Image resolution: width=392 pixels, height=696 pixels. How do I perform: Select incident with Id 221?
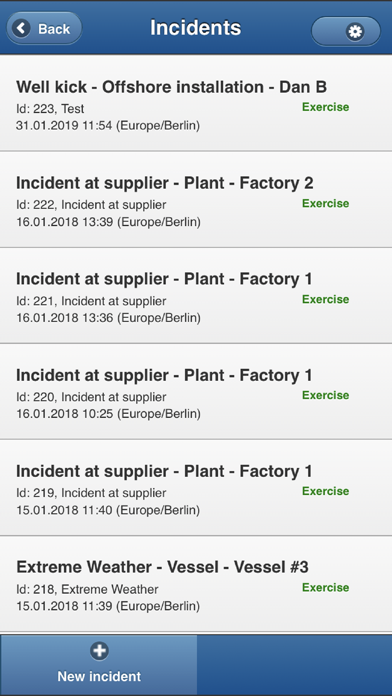pos(196,296)
